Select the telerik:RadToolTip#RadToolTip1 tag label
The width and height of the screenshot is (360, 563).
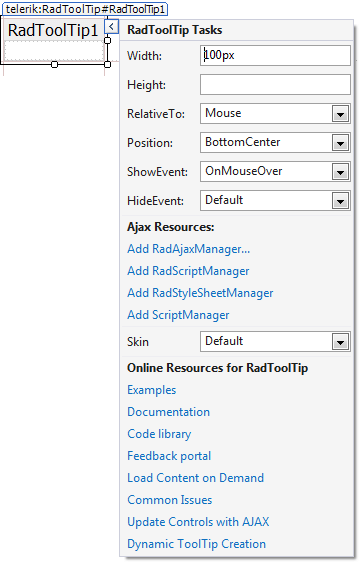click(85, 9)
